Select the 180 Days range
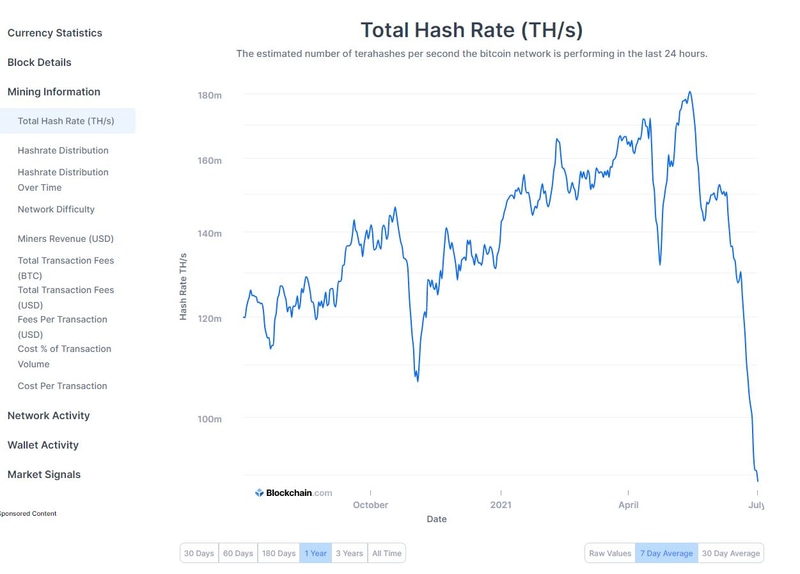 (278, 553)
